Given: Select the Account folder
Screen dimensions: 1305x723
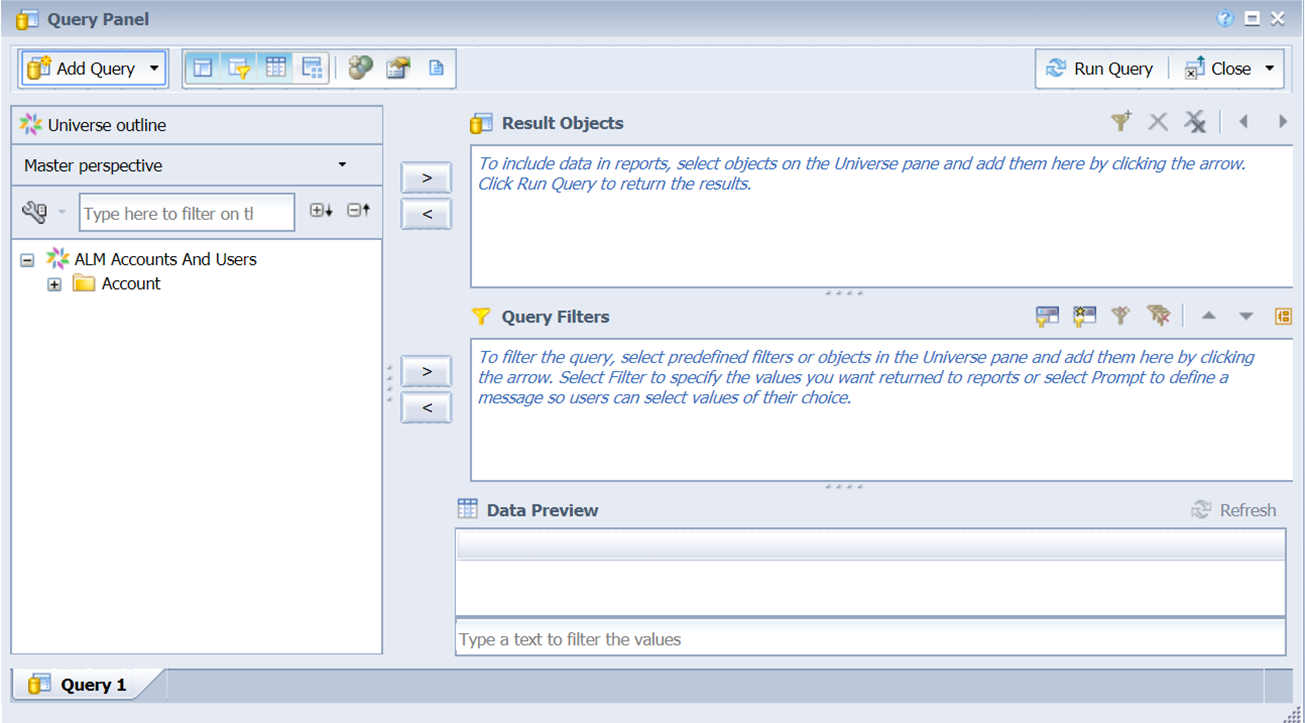Looking at the screenshot, I should tap(130, 284).
